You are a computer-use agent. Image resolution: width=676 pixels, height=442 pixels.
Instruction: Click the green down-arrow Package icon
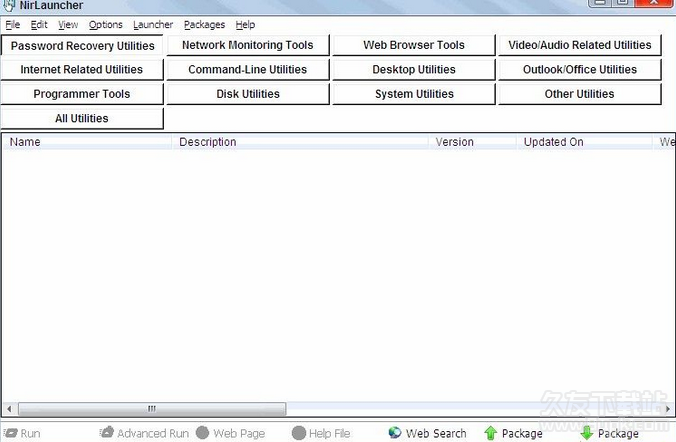coord(587,433)
